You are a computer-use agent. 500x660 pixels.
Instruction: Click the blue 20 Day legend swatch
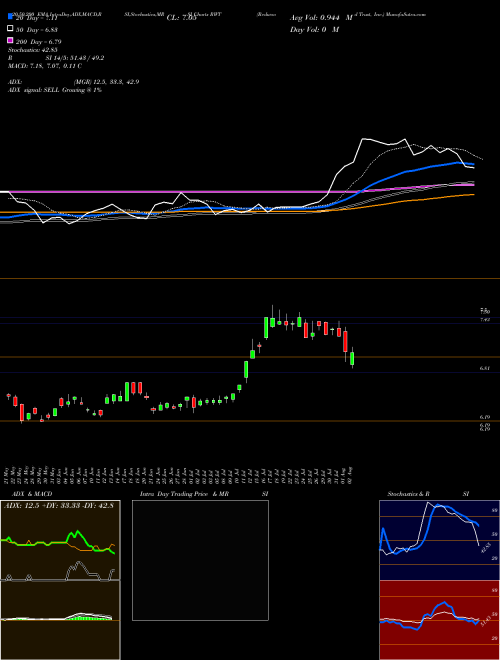[x=10, y=17]
